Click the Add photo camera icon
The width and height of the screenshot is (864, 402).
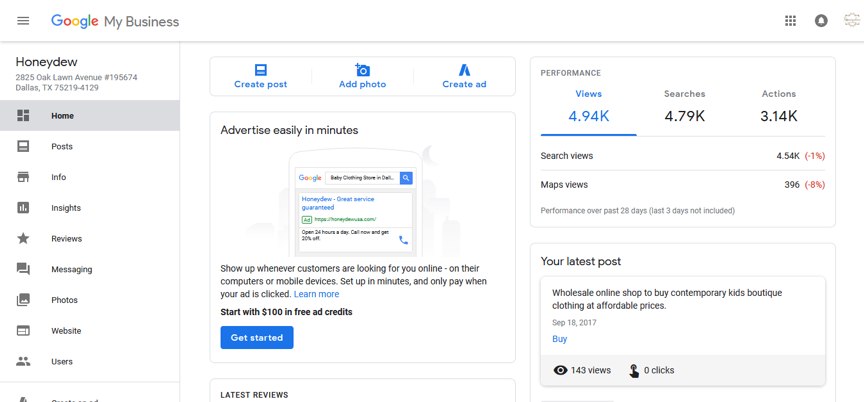click(x=362, y=69)
